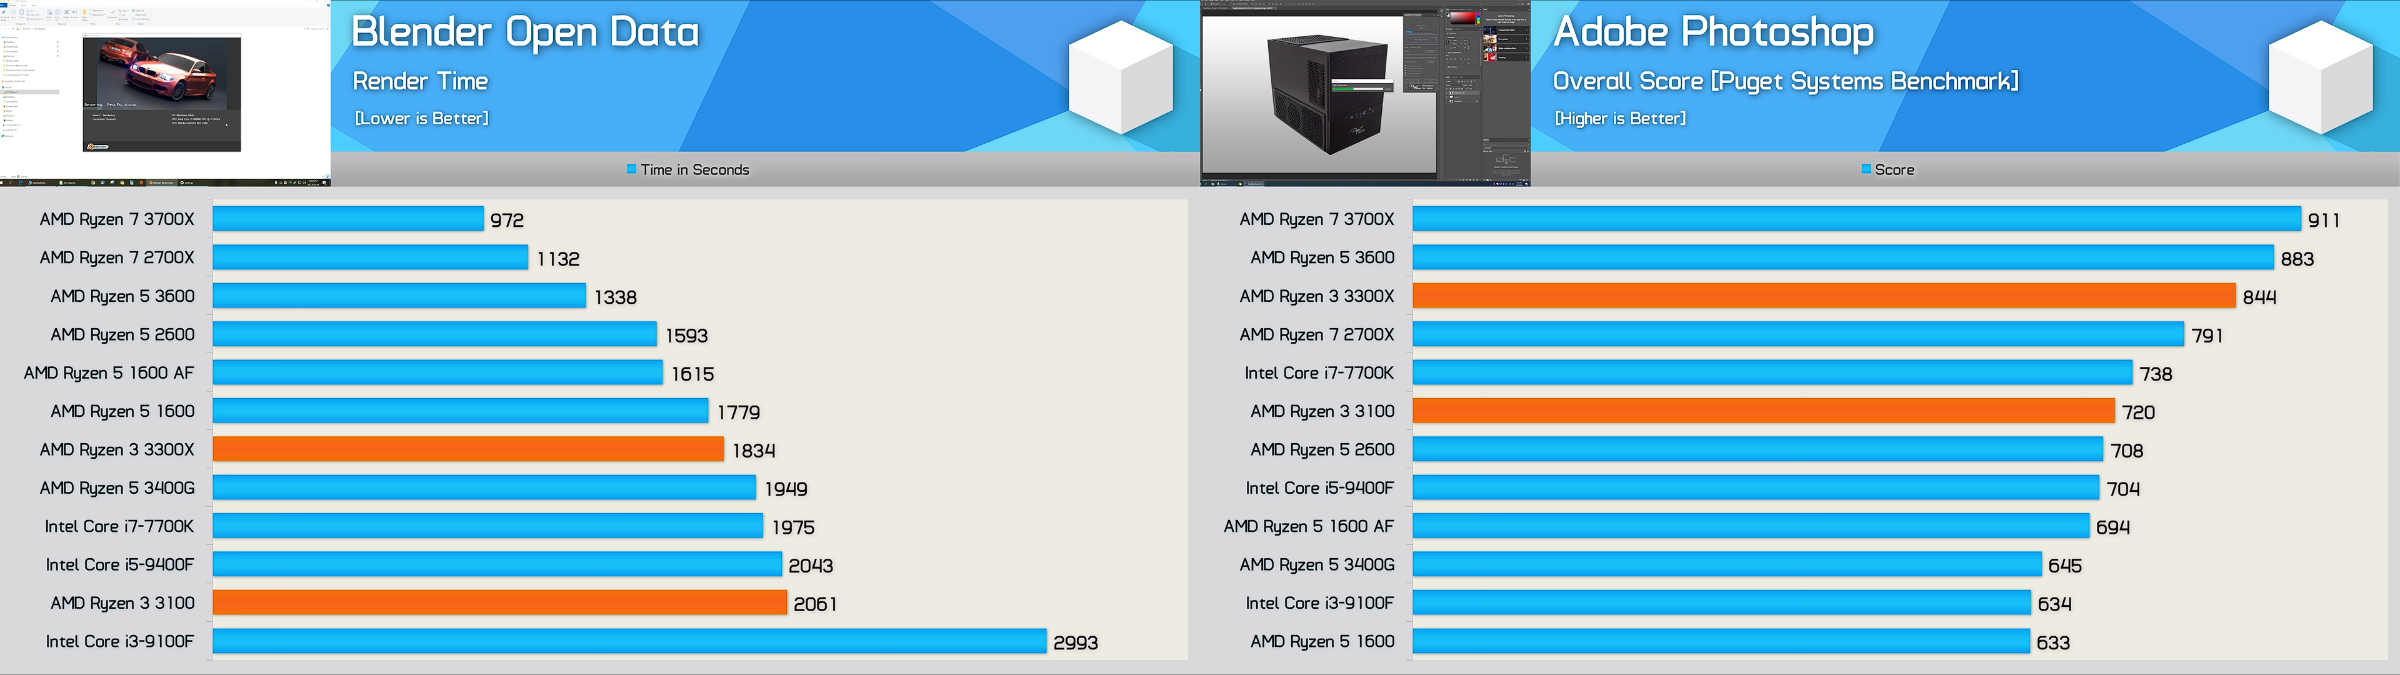Click the 1132 render time value
The width and height of the screenshot is (2400, 675).
[558, 259]
